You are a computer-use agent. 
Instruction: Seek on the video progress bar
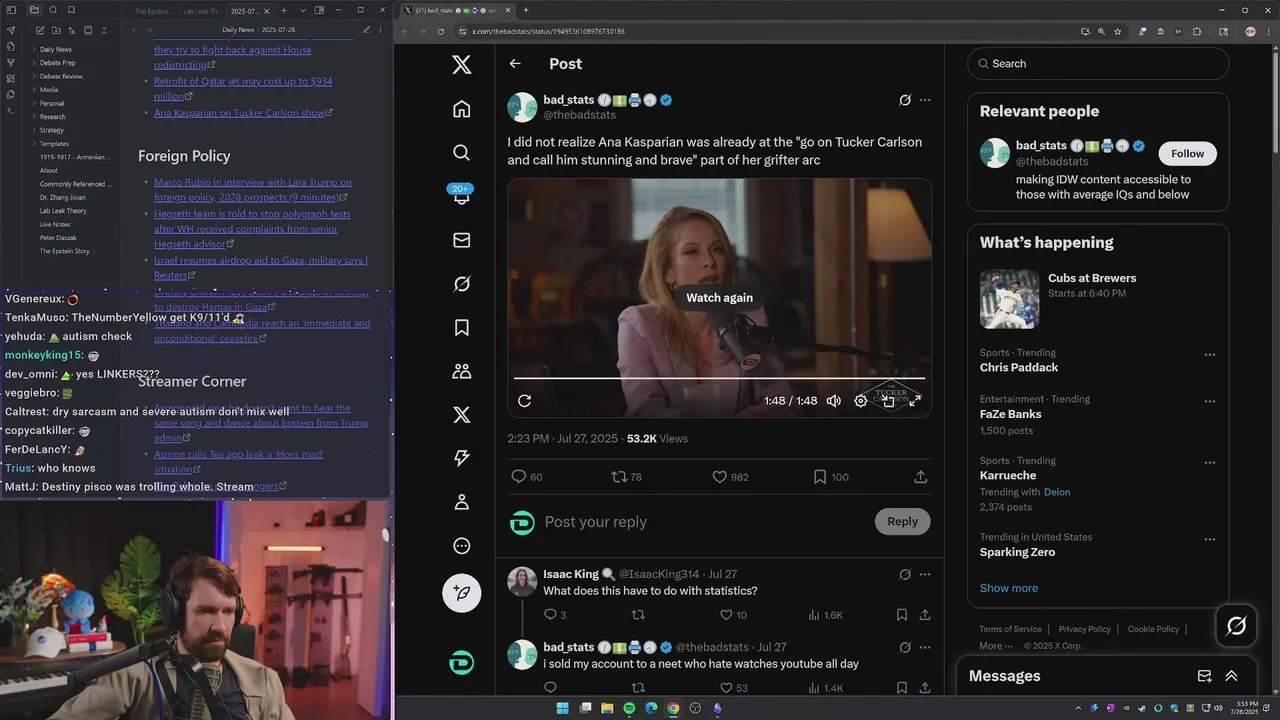(x=719, y=378)
